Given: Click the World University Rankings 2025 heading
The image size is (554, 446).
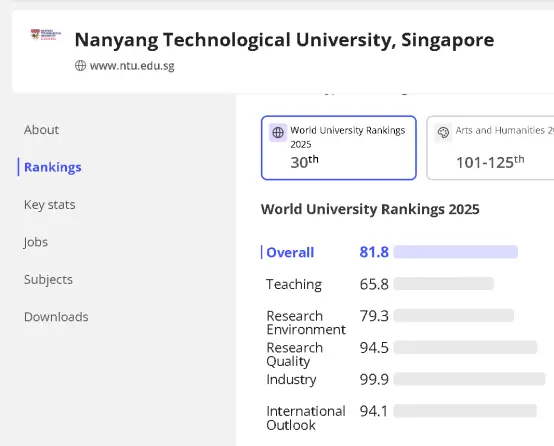Looking at the screenshot, I should 370,209.
